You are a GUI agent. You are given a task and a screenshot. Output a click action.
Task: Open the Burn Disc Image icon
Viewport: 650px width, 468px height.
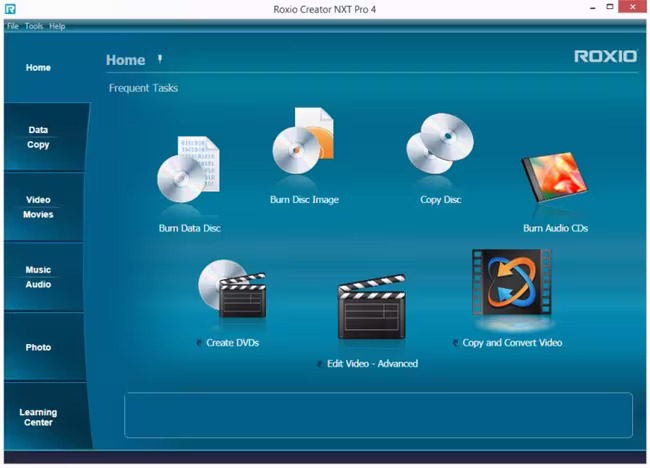(x=303, y=141)
